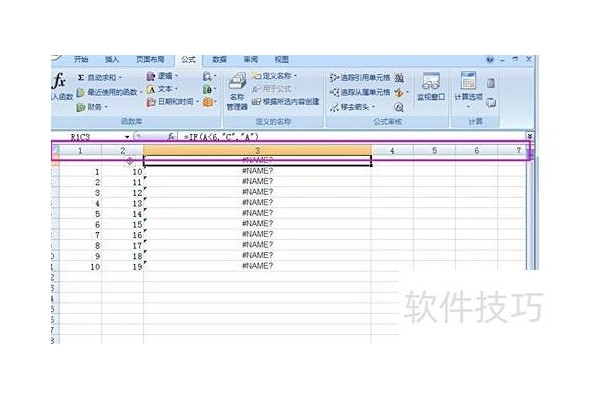
Task: Click the Calculate Now icon
Action: [x=491, y=83]
